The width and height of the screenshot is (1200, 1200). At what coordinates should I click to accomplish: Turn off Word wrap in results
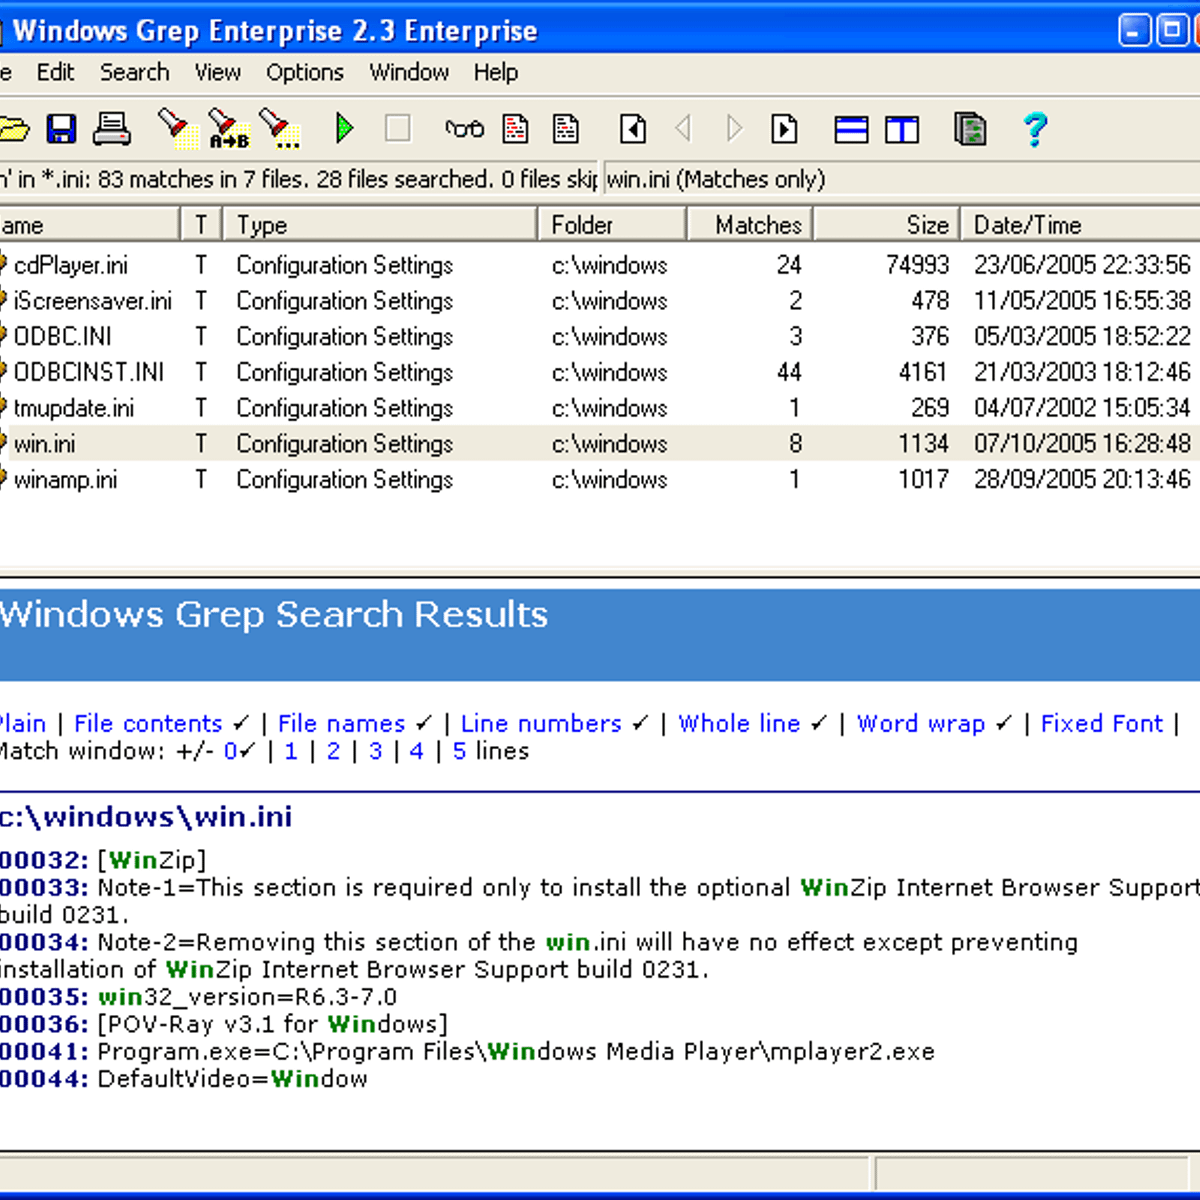pyautogui.click(x=920, y=723)
